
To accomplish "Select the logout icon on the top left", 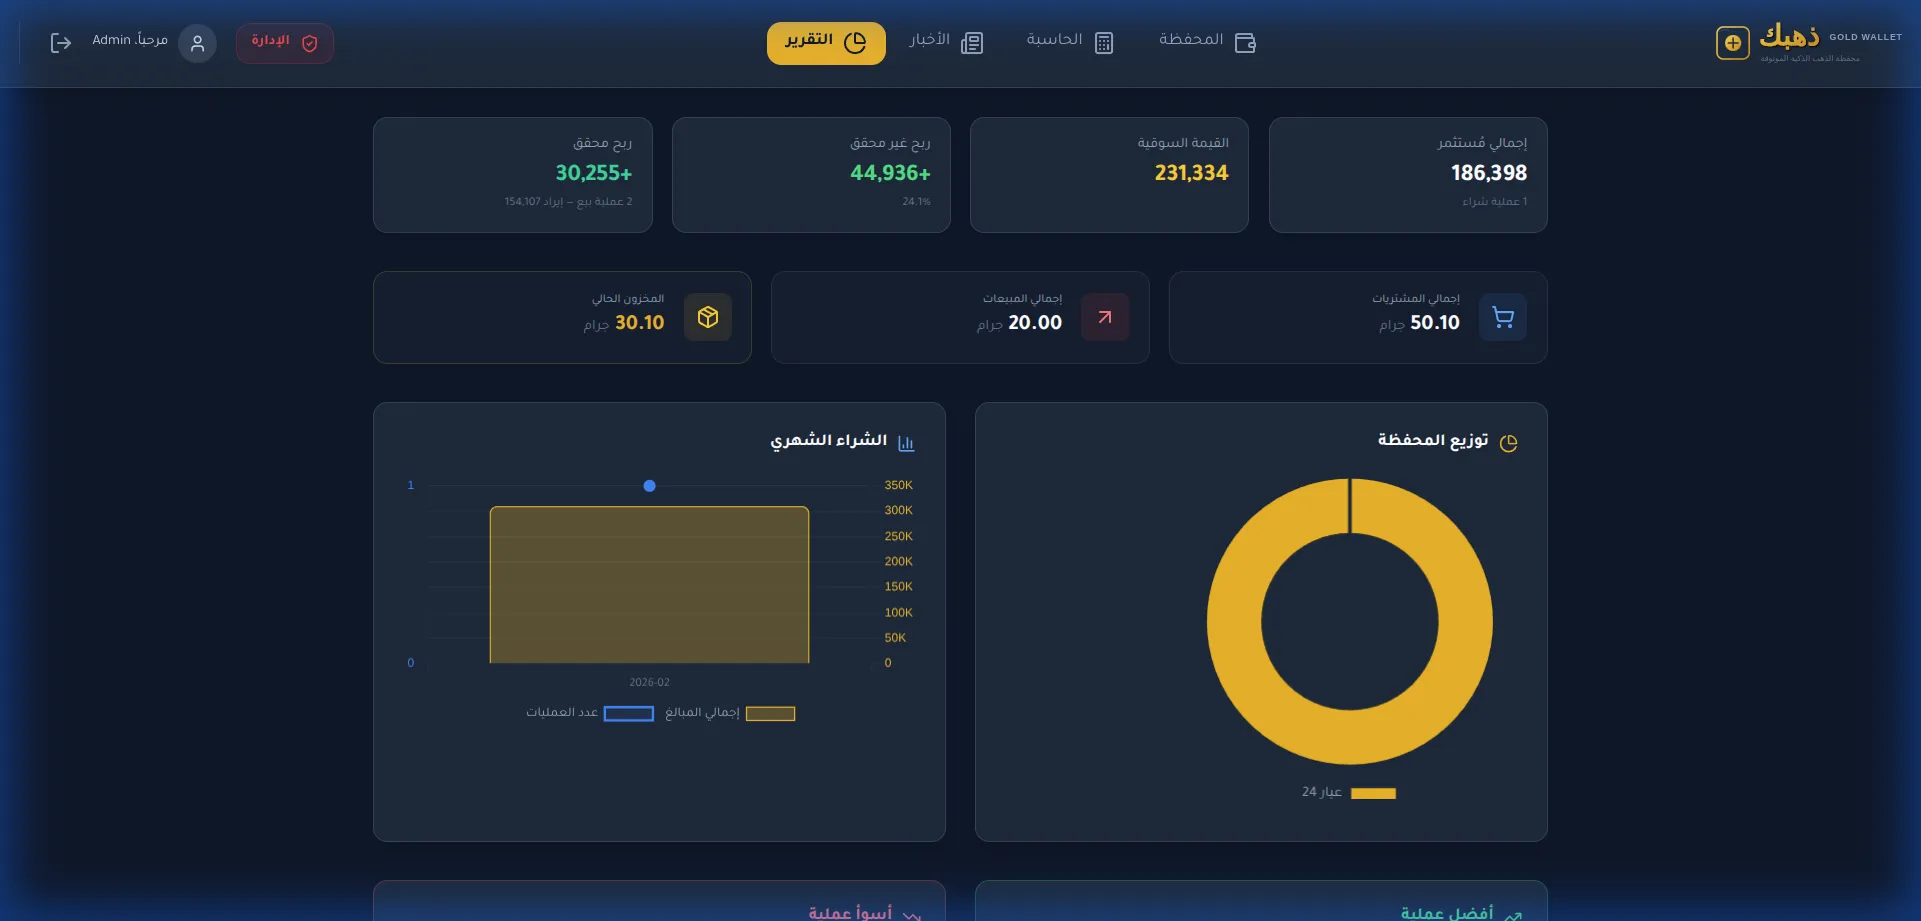I will pyautogui.click(x=61, y=43).
